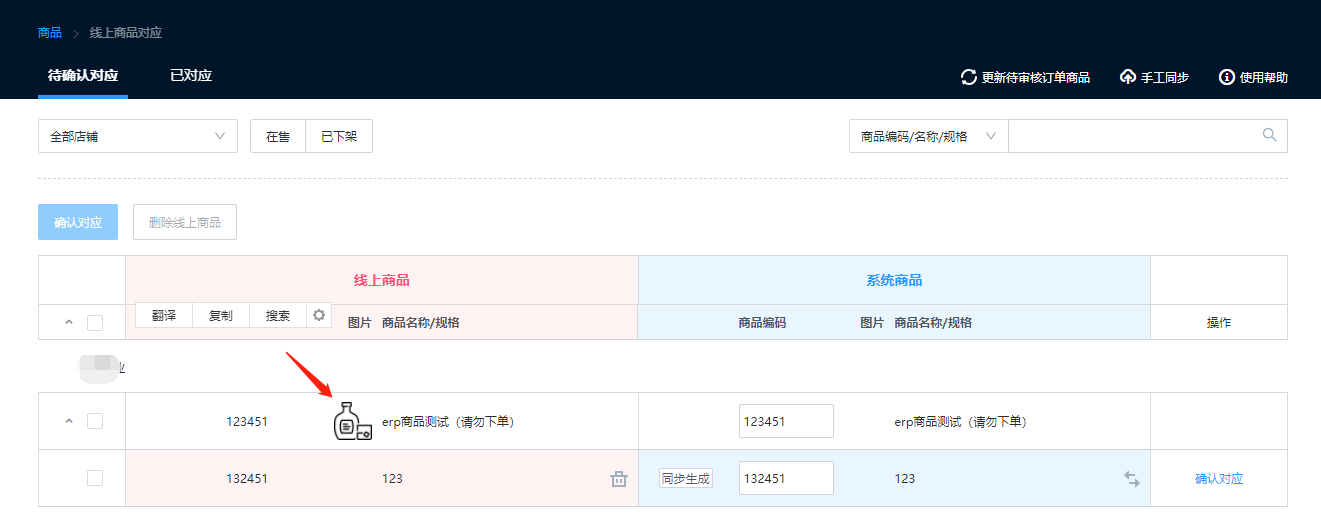1321x524 pixels.
Task: Click the refresh icon for 更新待审核订单商品
Action: point(968,77)
